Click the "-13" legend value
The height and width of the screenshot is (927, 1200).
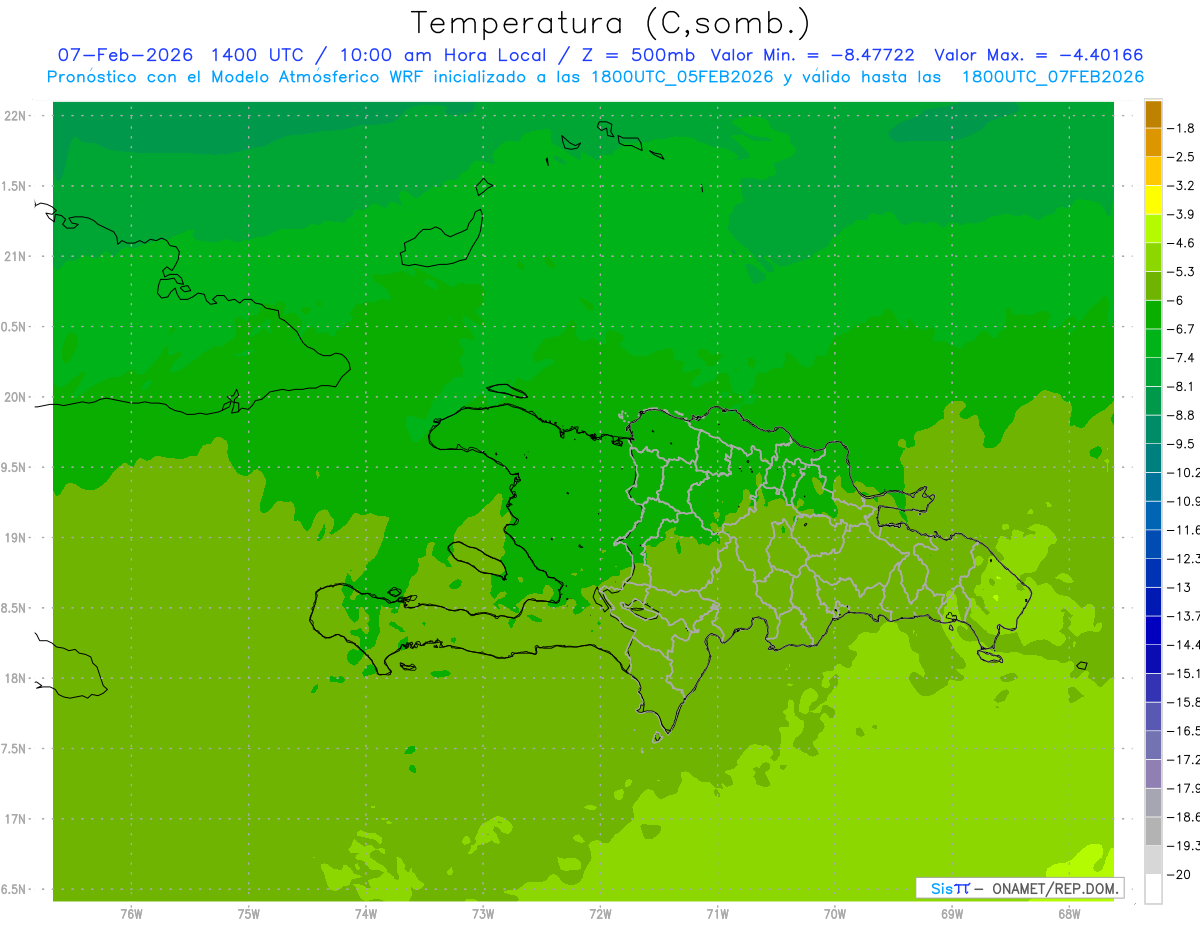1180,587
